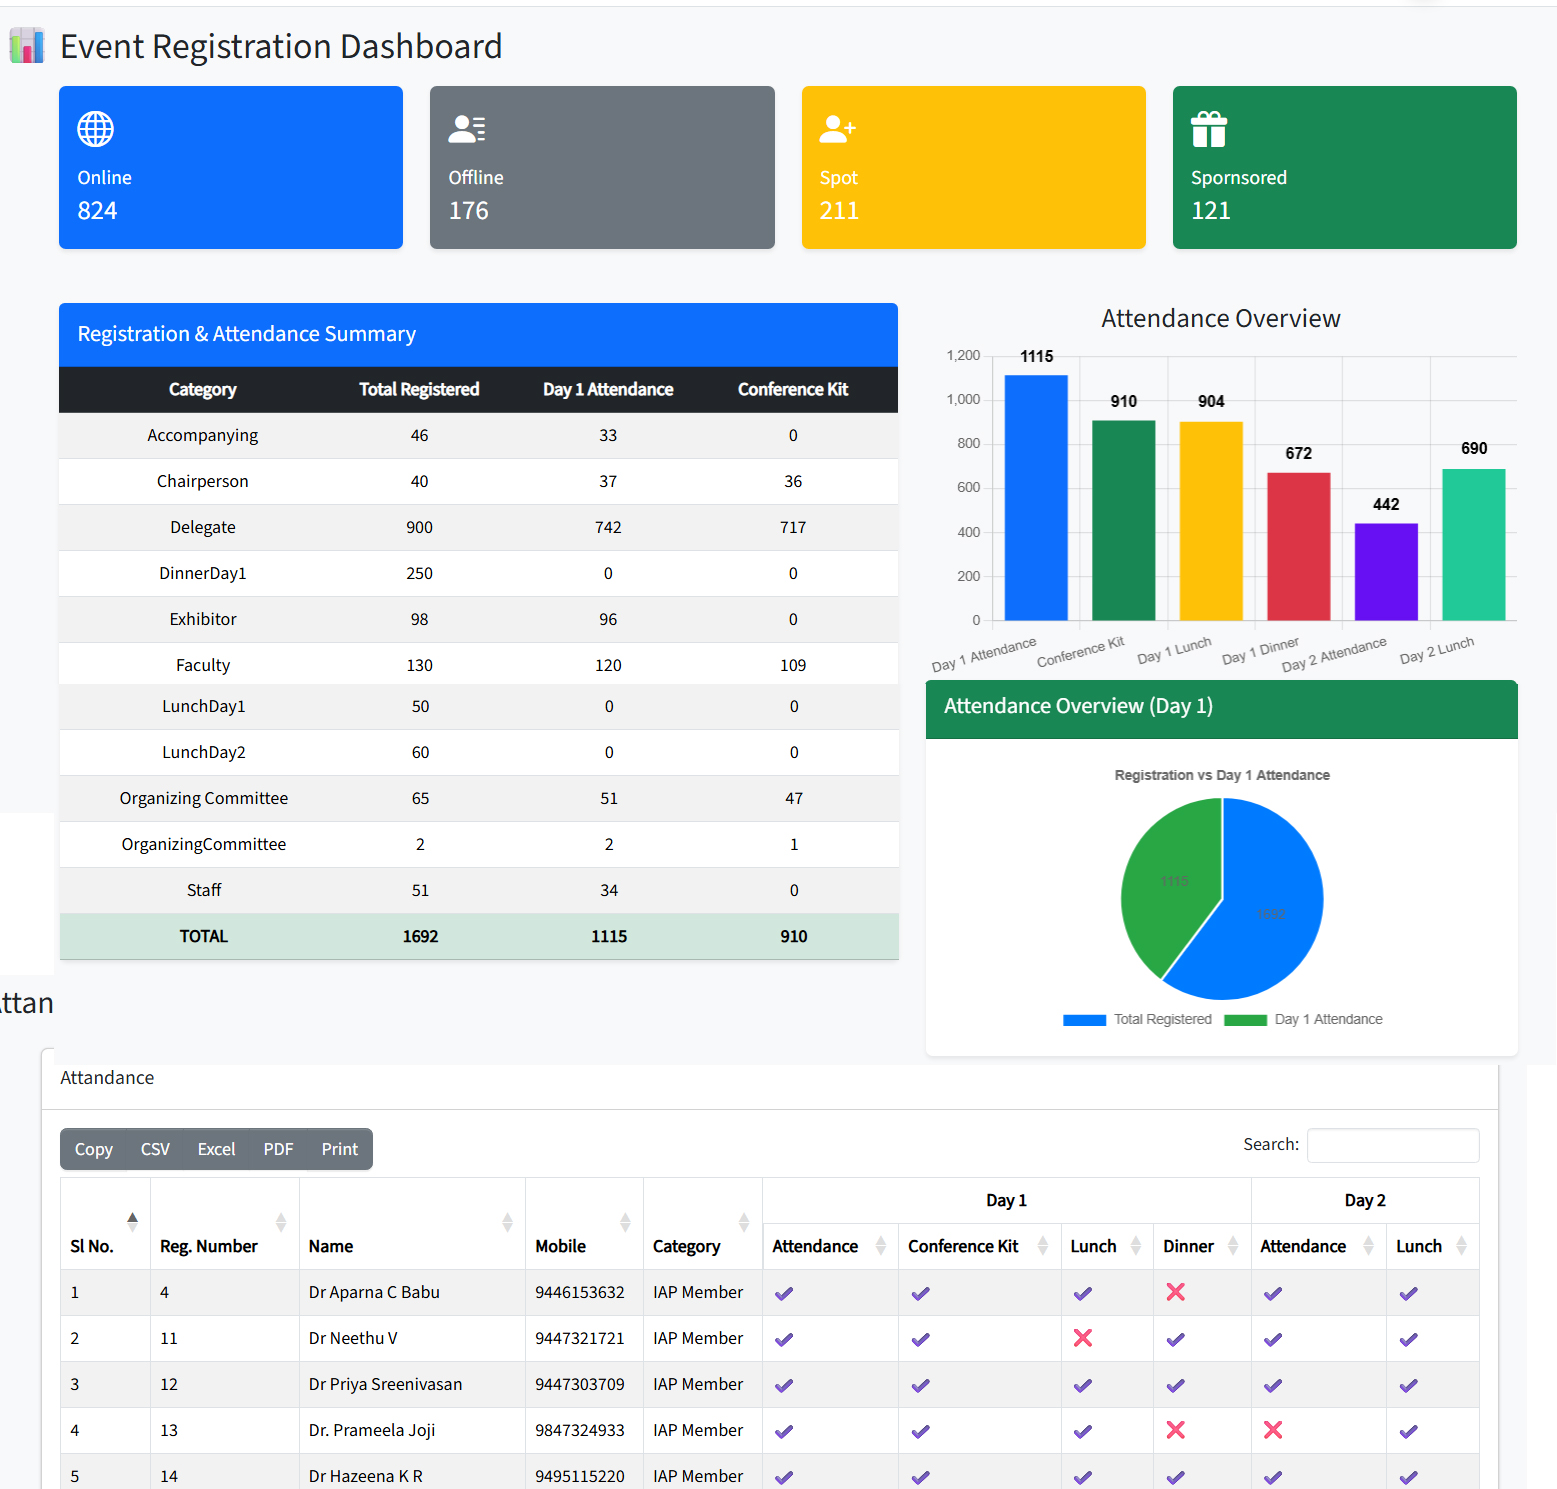Click the Copy export button

tap(93, 1148)
